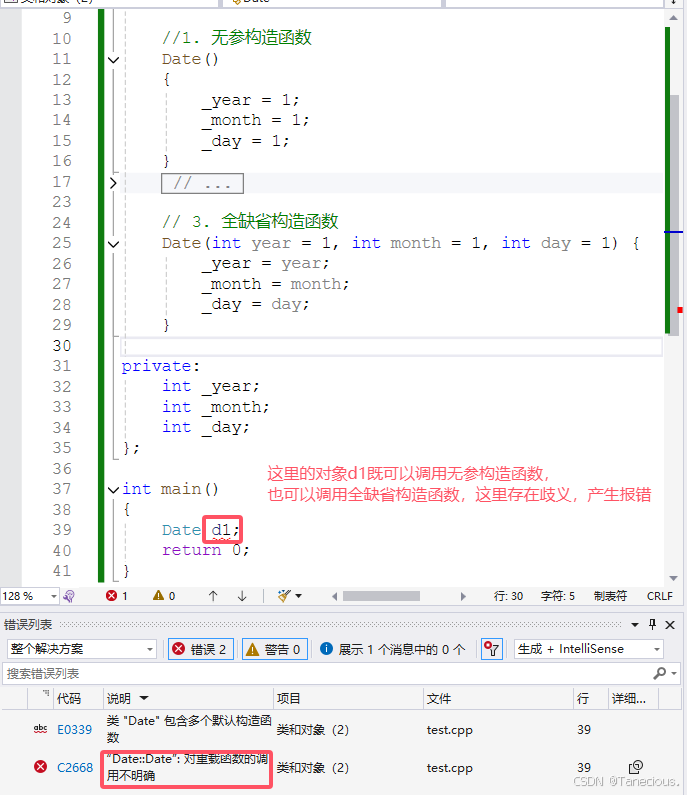The height and width of the screenshot is (795, 687).
Task: Click the 详细... column header
Action: tap(629, 699)
